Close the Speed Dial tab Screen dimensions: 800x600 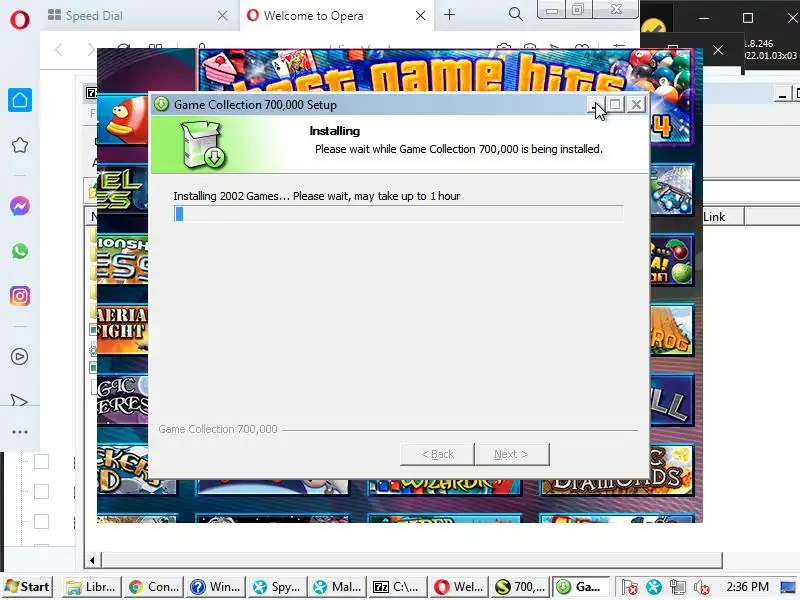pyautogui.click(x=222, y=16)
